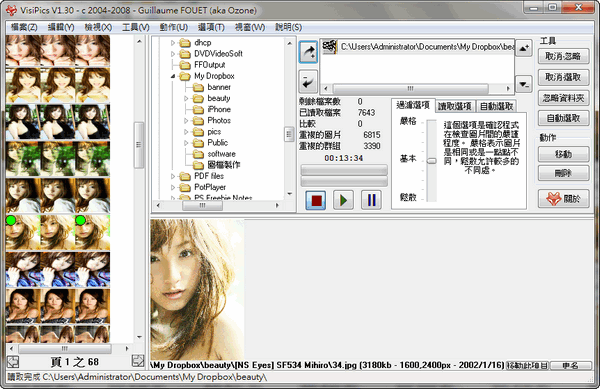Click the first thumbnail in the top row
Viewport: 600px width, 389px height.
[23, 50]
